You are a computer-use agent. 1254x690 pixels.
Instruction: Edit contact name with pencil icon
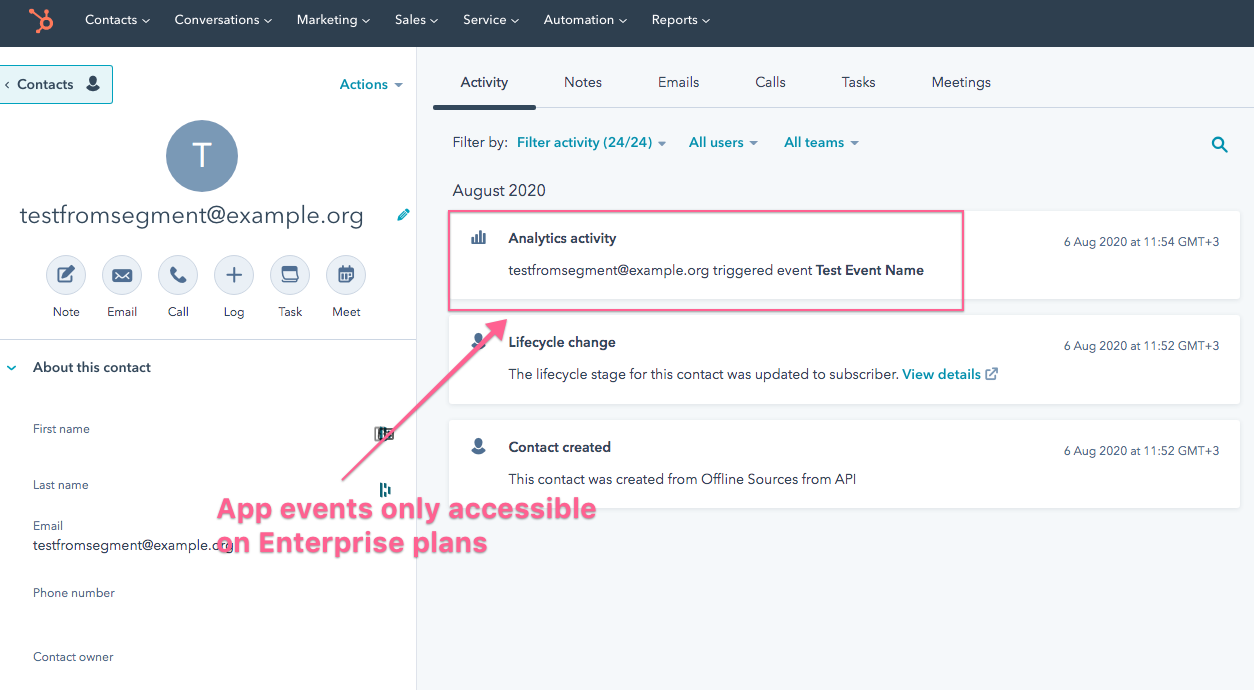[x=403, y=215]
